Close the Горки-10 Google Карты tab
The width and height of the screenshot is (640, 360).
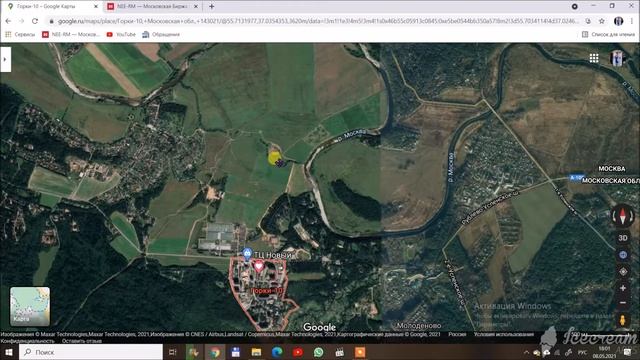(x=96, y=7)
